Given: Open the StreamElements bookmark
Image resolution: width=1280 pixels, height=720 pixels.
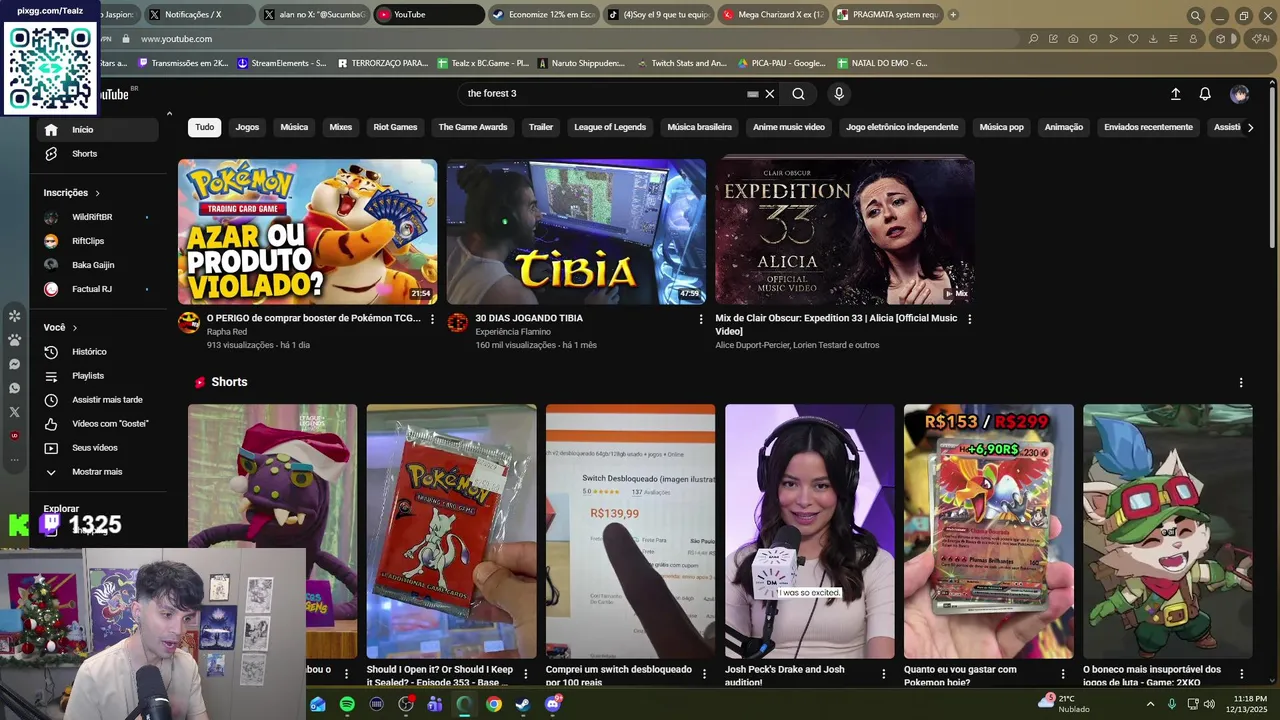Looking at the screenshot, I should [x=282, y=63].
